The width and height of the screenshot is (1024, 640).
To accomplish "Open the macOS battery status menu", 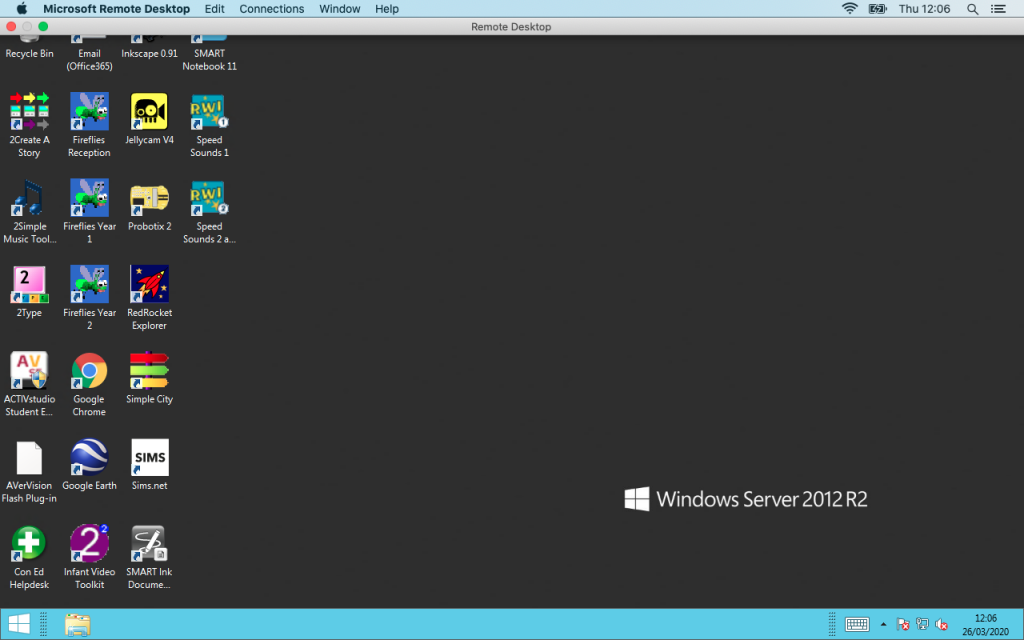I will [877, 8].
